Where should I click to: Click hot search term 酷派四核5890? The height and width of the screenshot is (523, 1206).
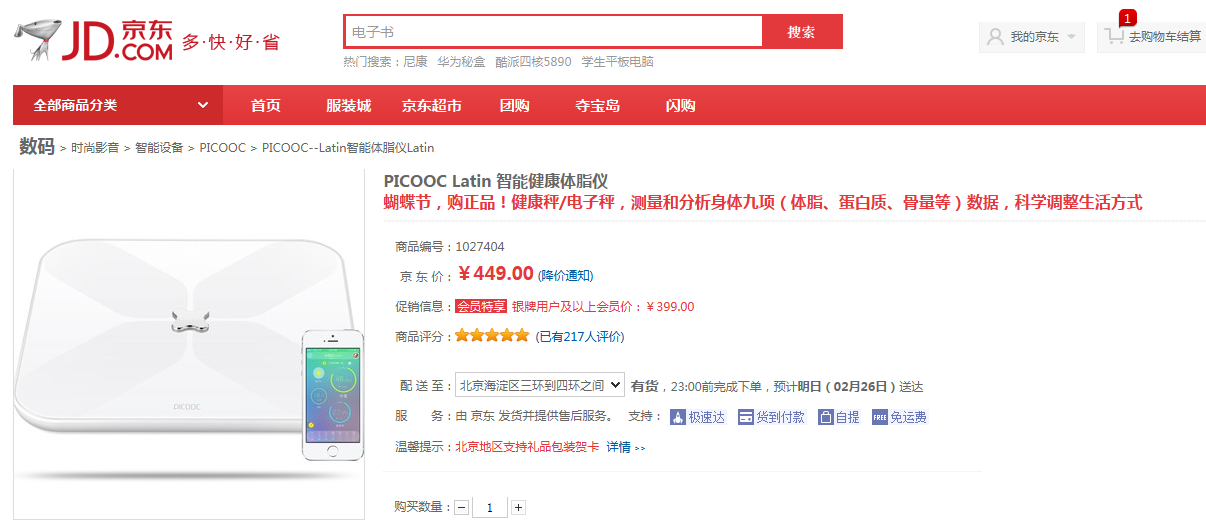click(534, 62)
